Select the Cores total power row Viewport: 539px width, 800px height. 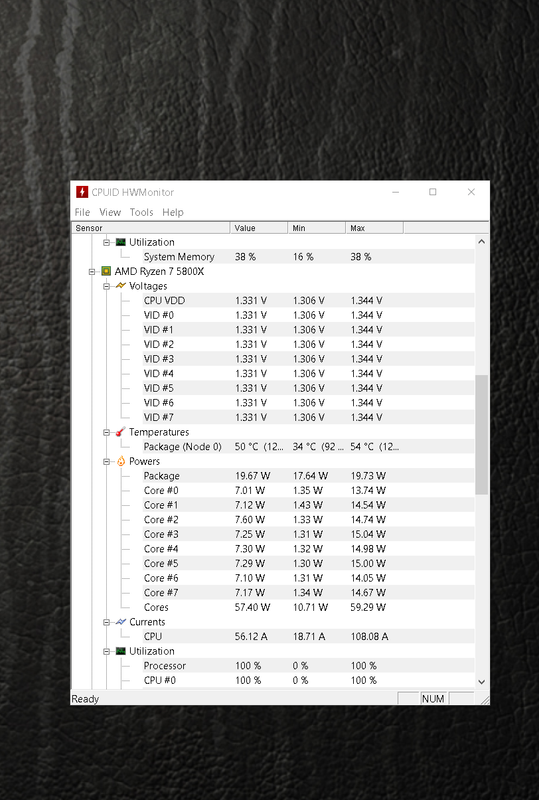tap(308, 608)
